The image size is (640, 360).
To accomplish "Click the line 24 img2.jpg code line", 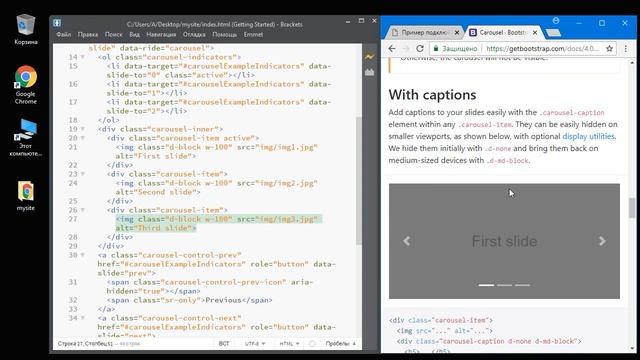I will (x=217, y=187).
